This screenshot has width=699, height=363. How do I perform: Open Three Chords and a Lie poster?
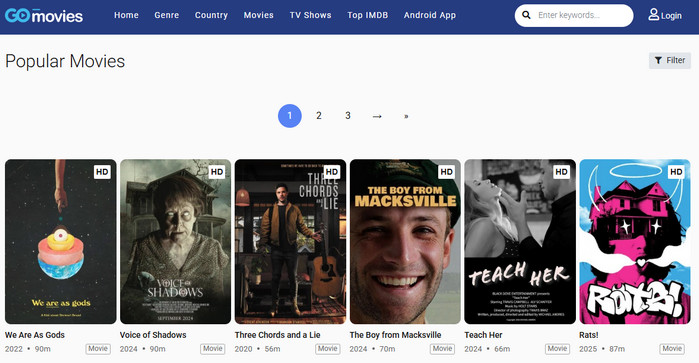coord(290,242)
